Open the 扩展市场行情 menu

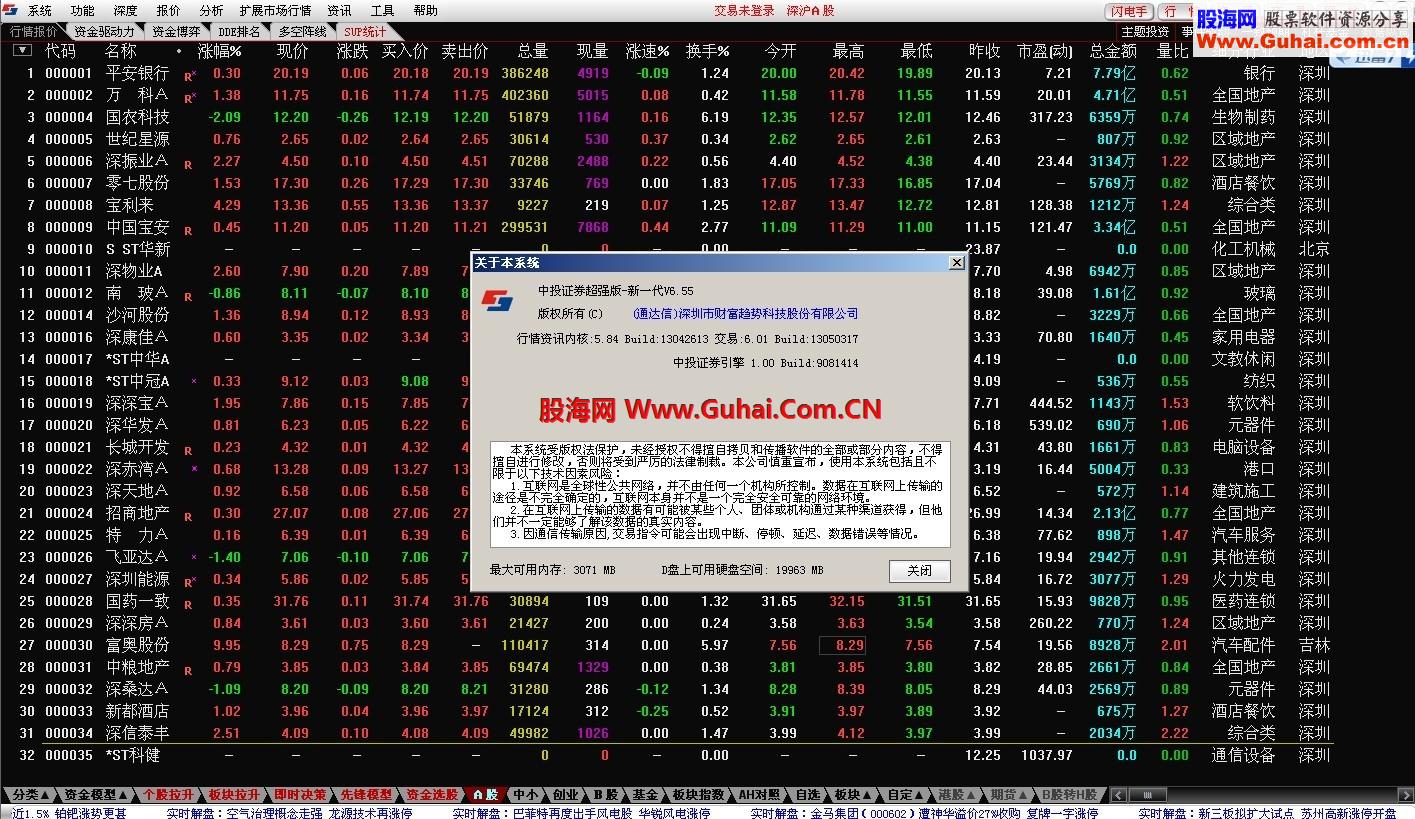pyautogui.click(x=276, y=11)
